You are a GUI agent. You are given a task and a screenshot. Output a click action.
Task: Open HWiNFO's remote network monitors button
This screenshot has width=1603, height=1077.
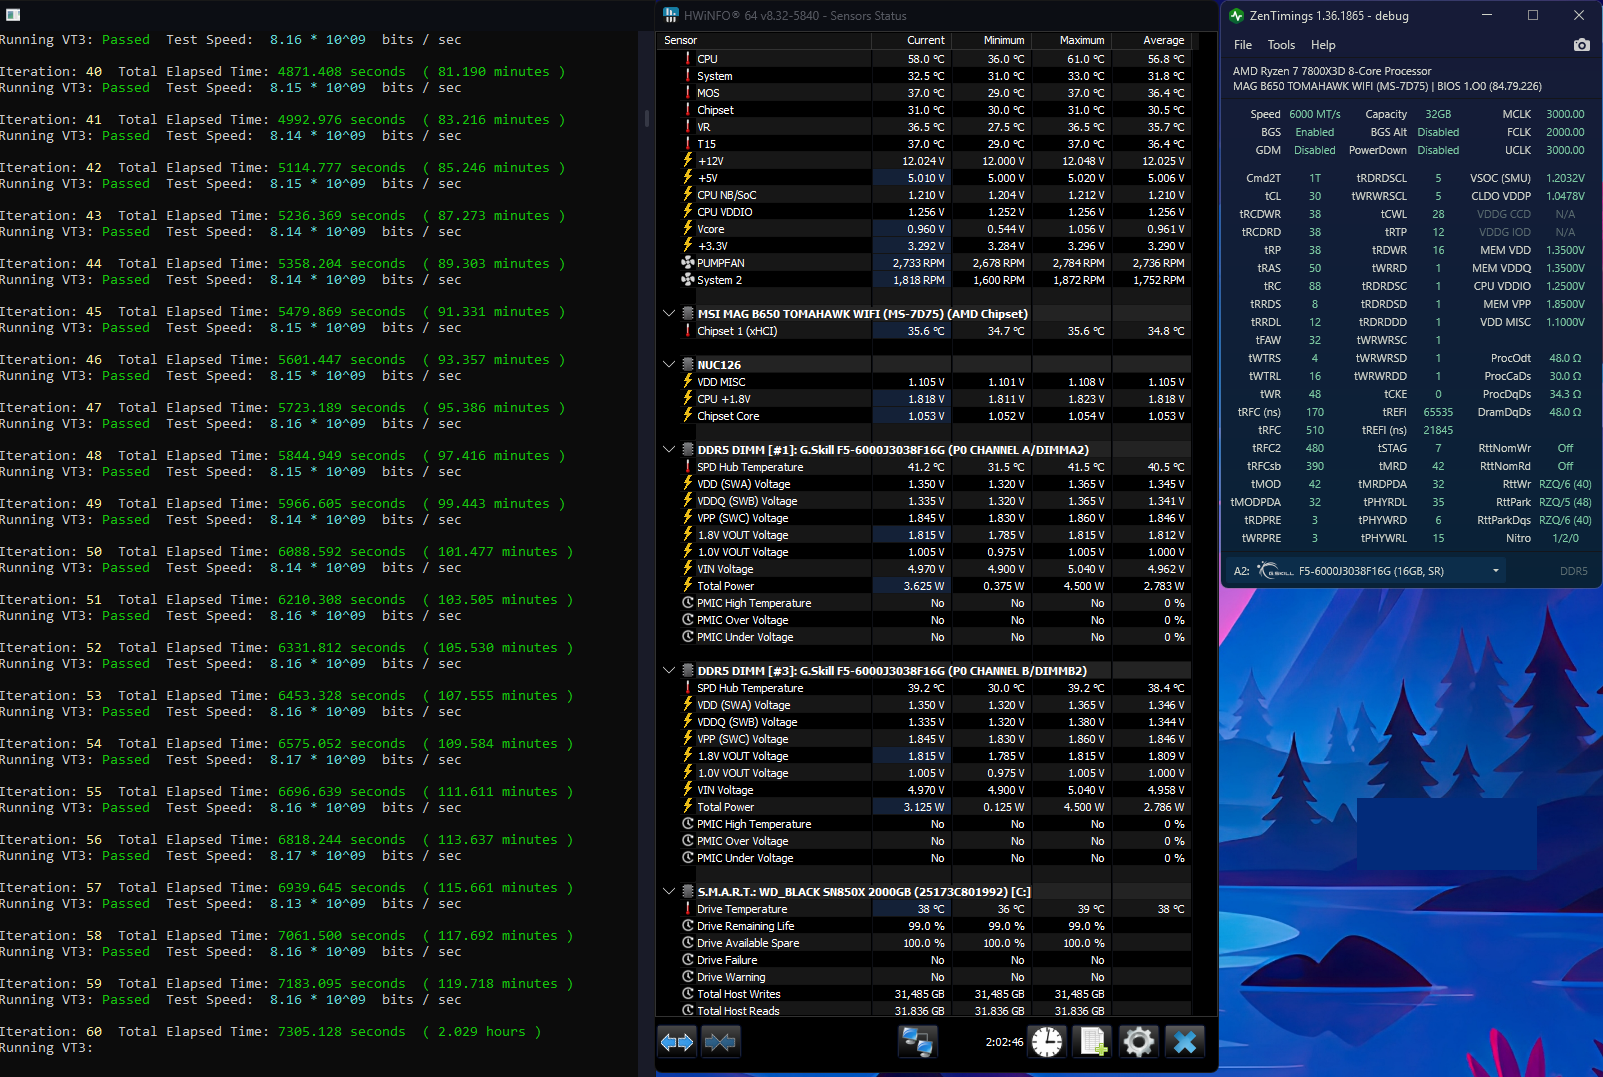[x=917, y=1042]
